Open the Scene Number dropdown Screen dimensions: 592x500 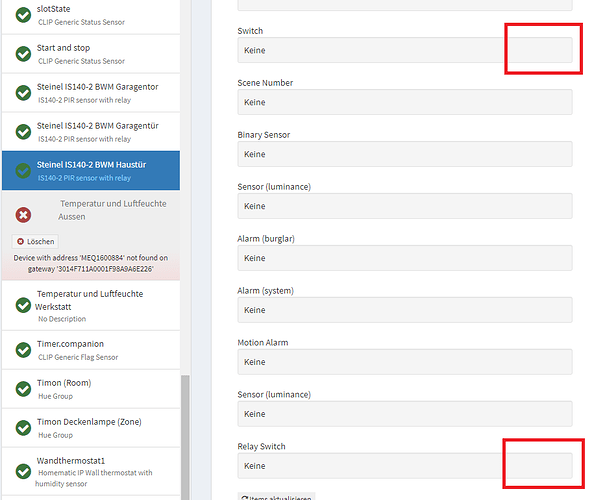[405, 102]
